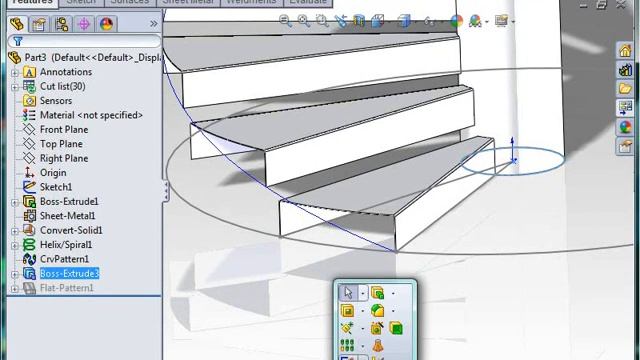The image size is (640, 360).
Task: Open the Sheet Metal ribbon tab
Action: (x=188, y=3)
